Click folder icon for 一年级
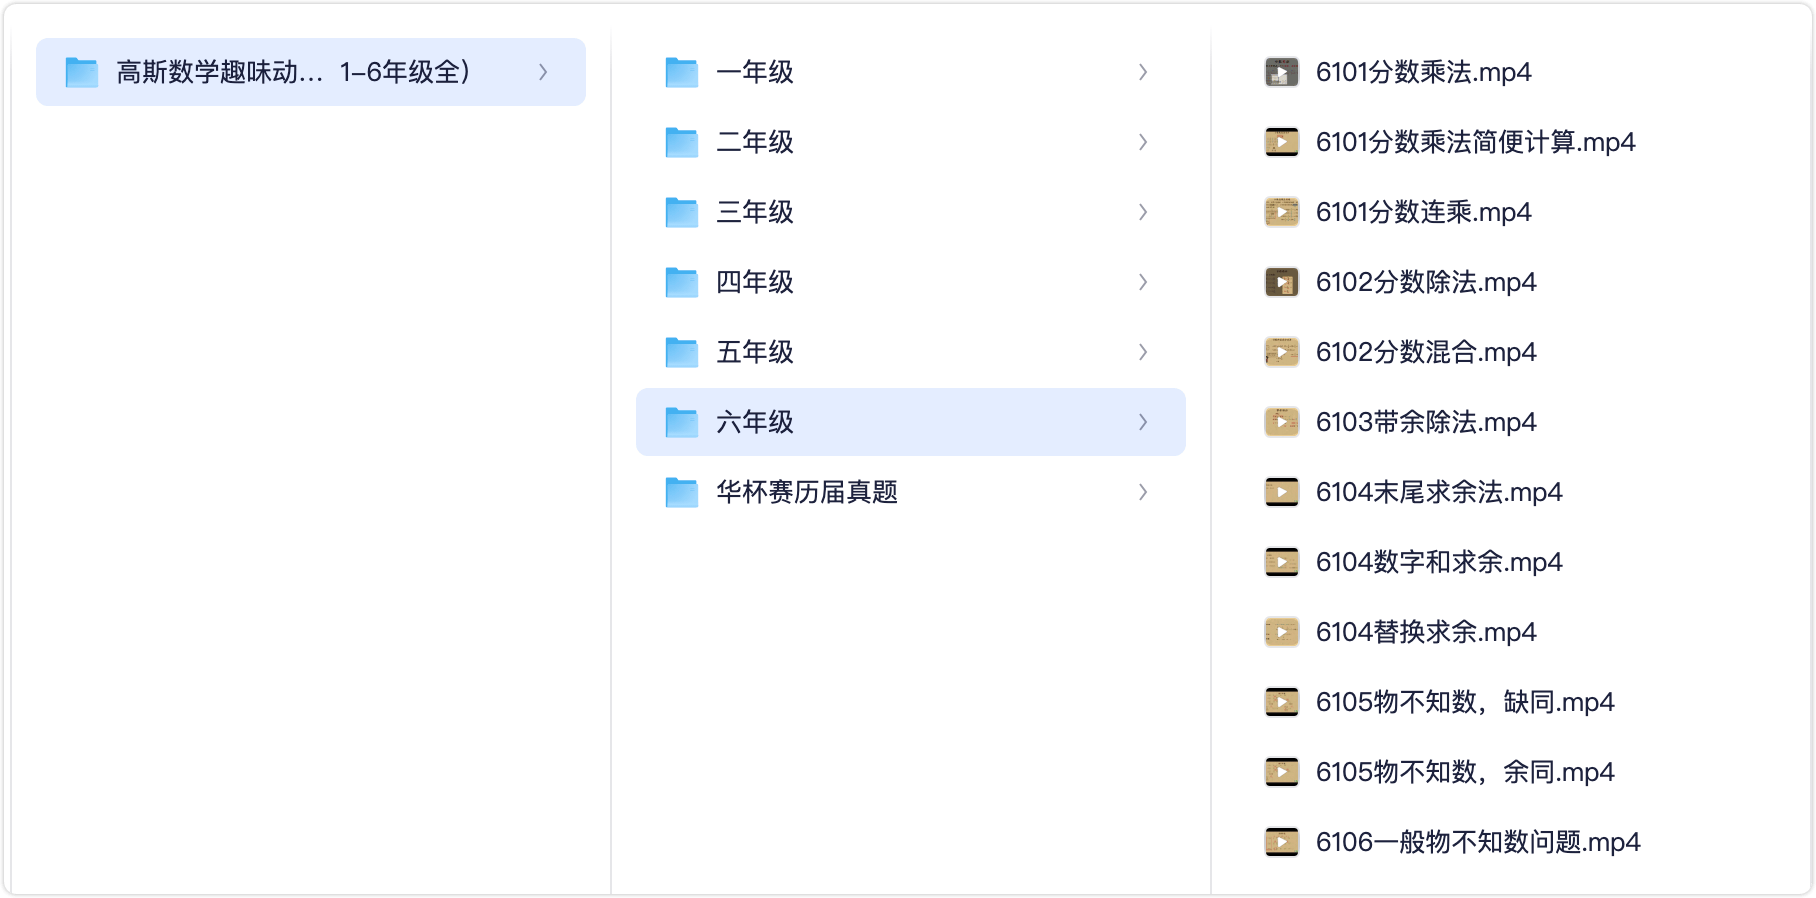This screenshot has width=1816, height=898. coord(682,72)
